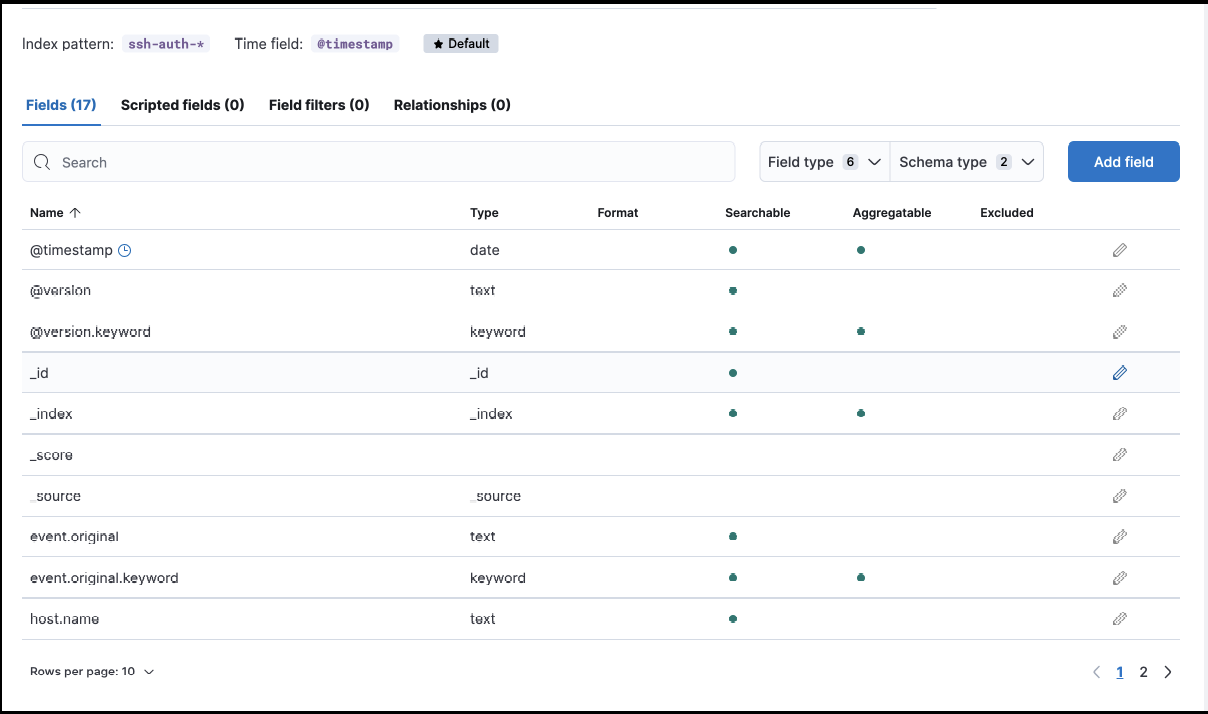The image size is (1208, 714).
Task: Open the Field filters tab
Action: [319, 105]
